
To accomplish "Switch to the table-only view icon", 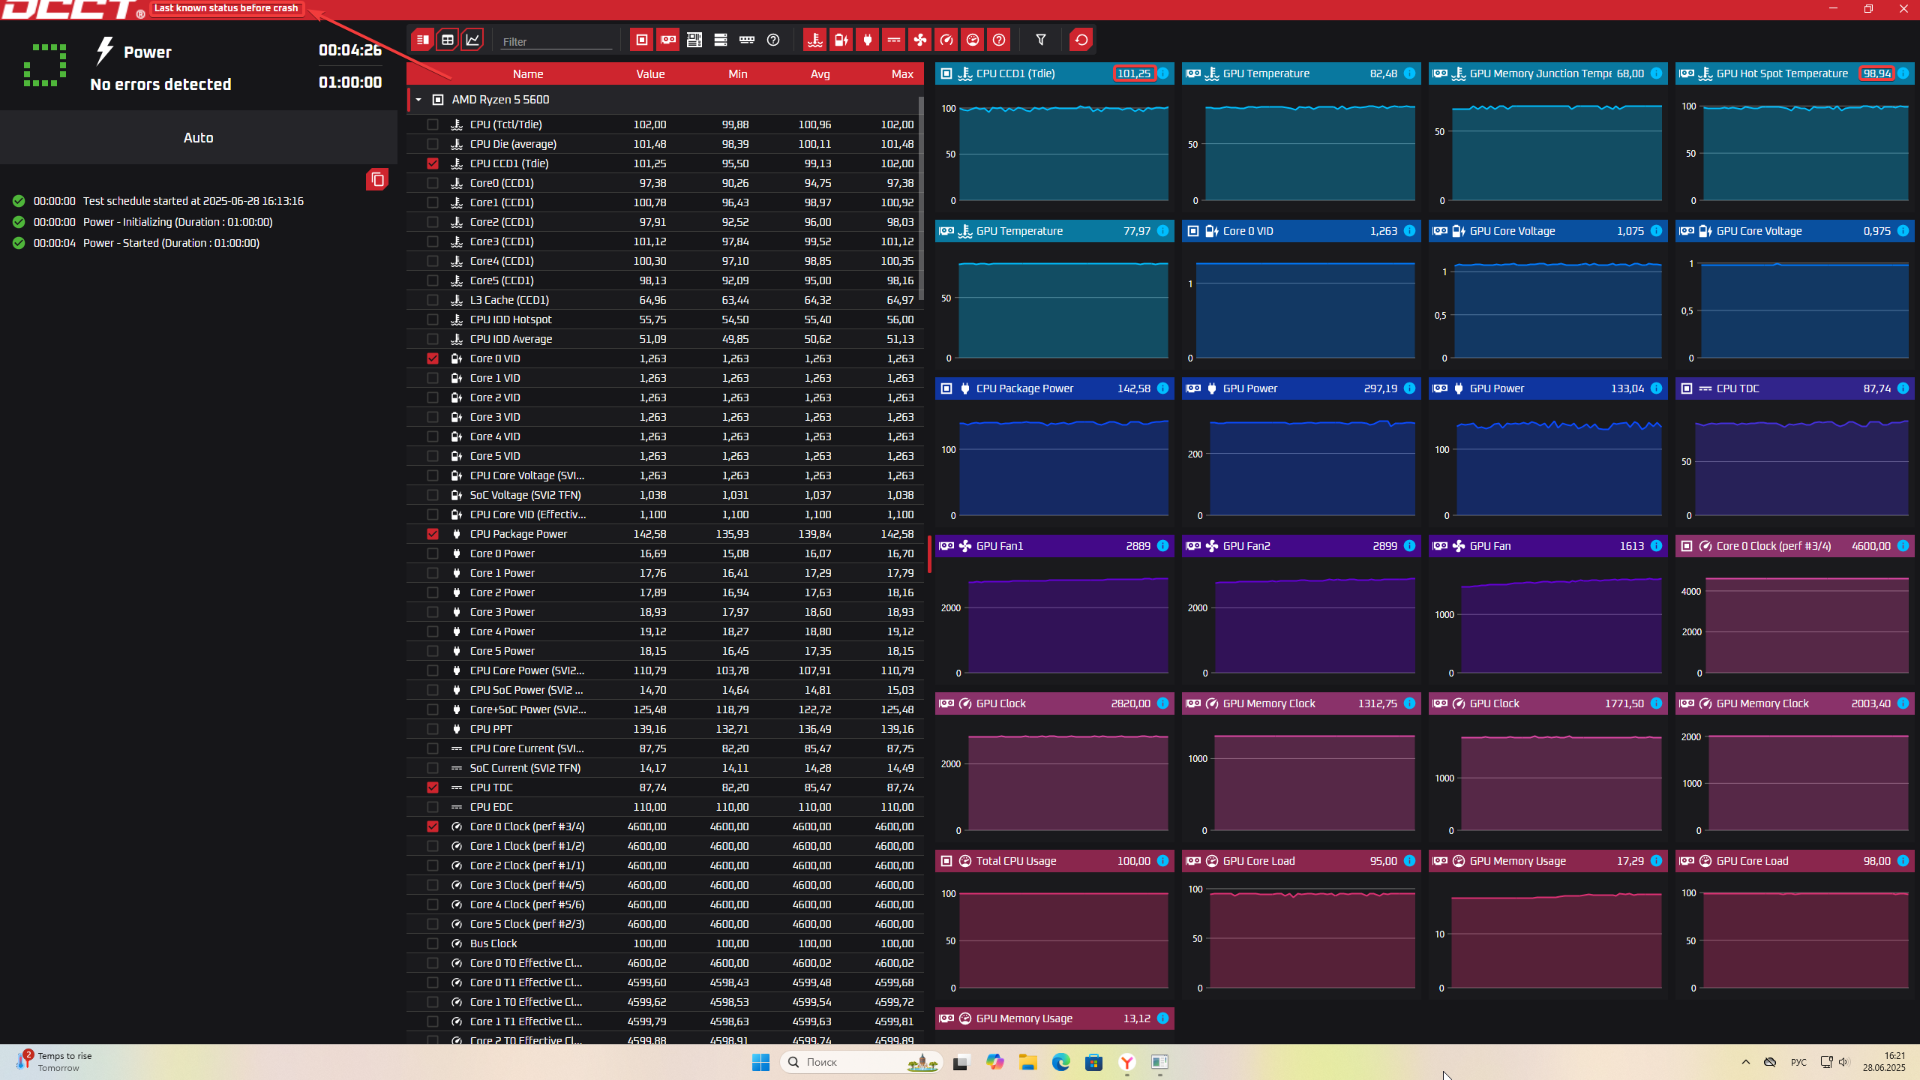I will 448,40.
